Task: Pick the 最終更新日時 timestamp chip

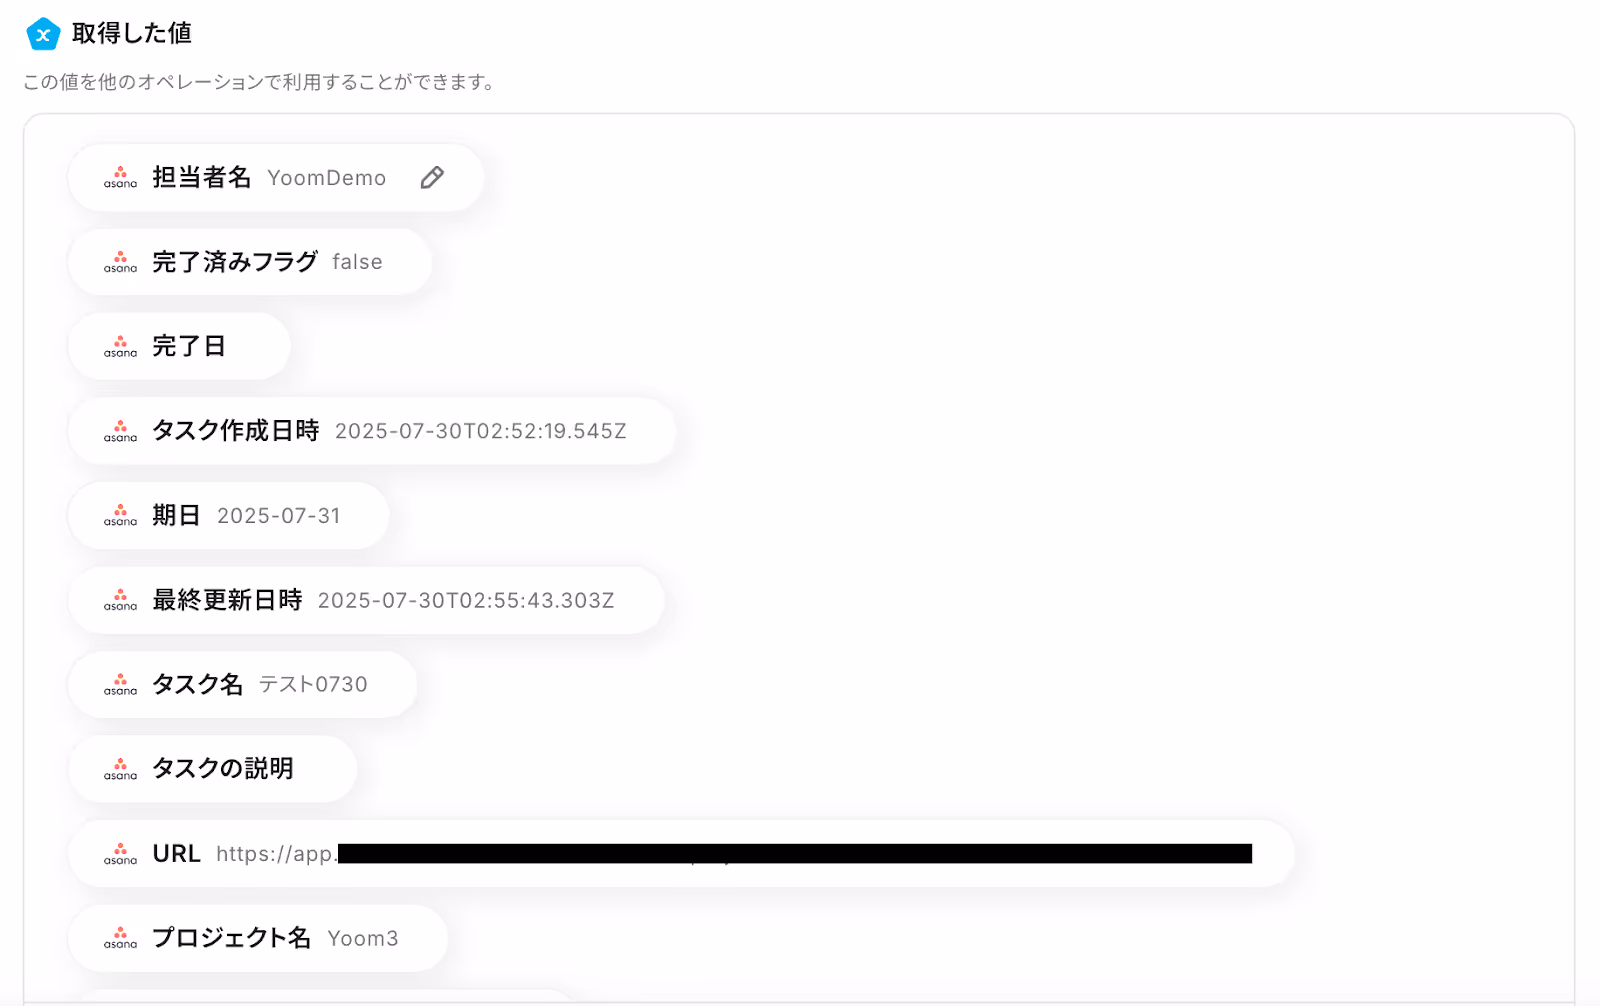Action: coord(366,600)
